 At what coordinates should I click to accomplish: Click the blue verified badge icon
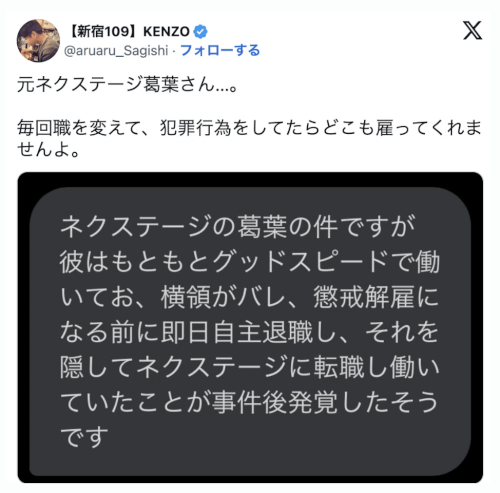pyautogui.click(x=200, y=32)
